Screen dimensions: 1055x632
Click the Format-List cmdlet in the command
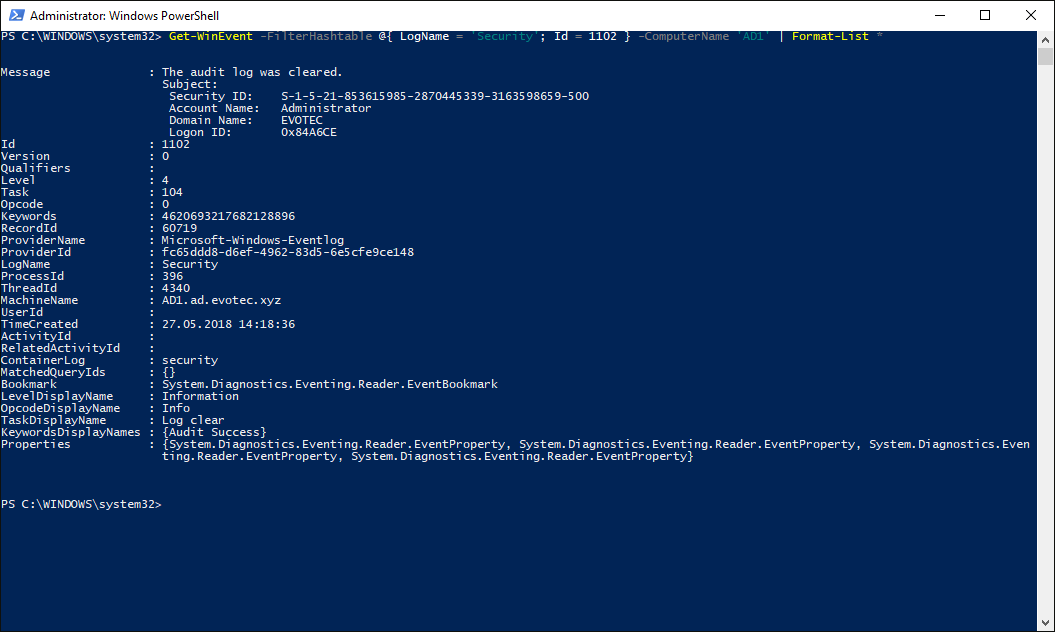(830, 36)
